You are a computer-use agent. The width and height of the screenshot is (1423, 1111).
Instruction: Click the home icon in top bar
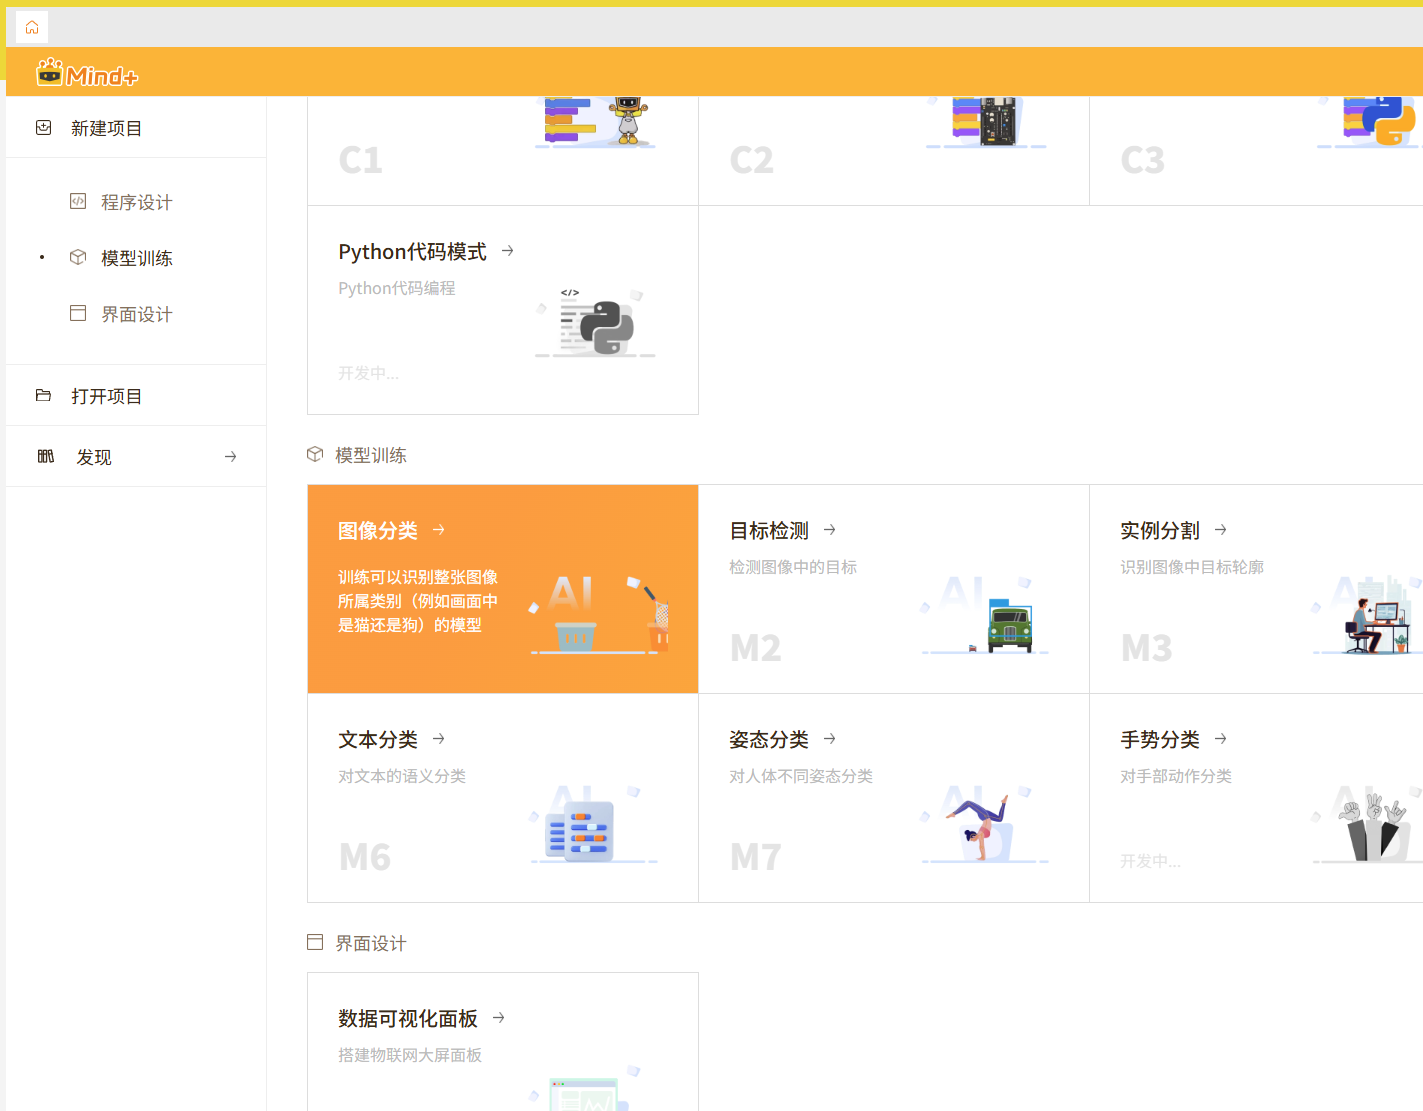pos(32,27)
